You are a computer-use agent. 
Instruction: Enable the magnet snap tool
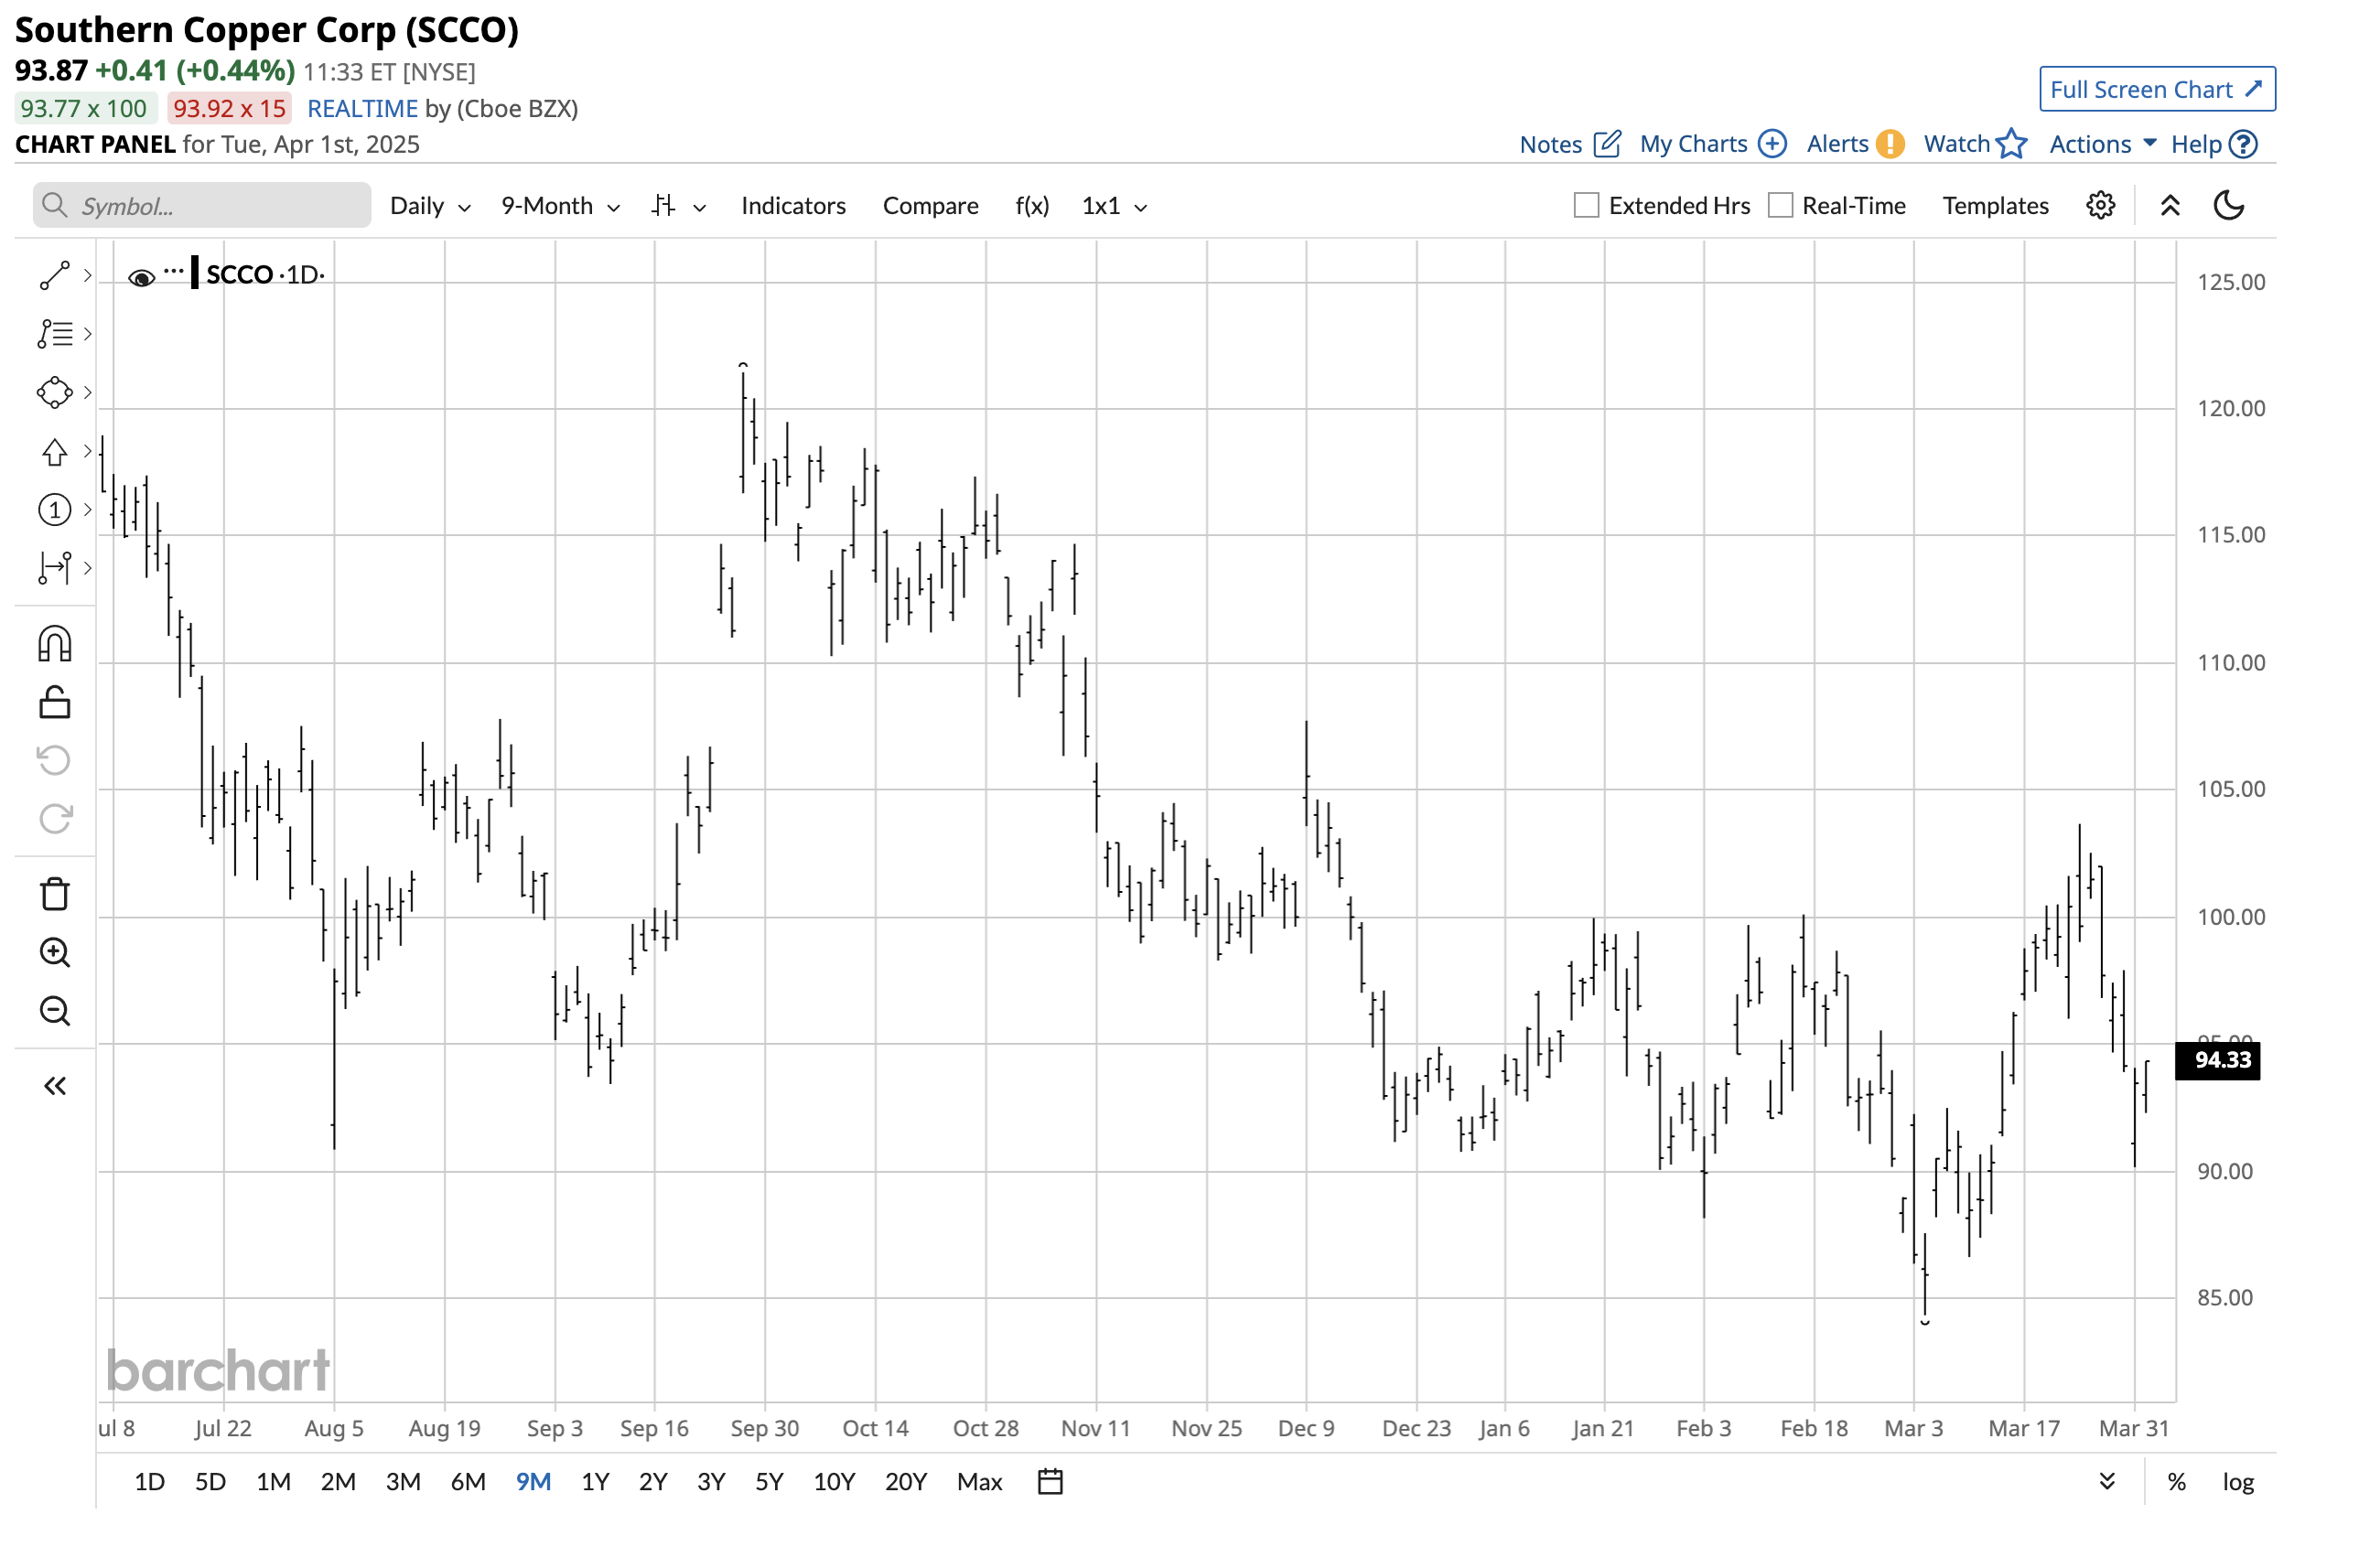(x=54, y=643)
